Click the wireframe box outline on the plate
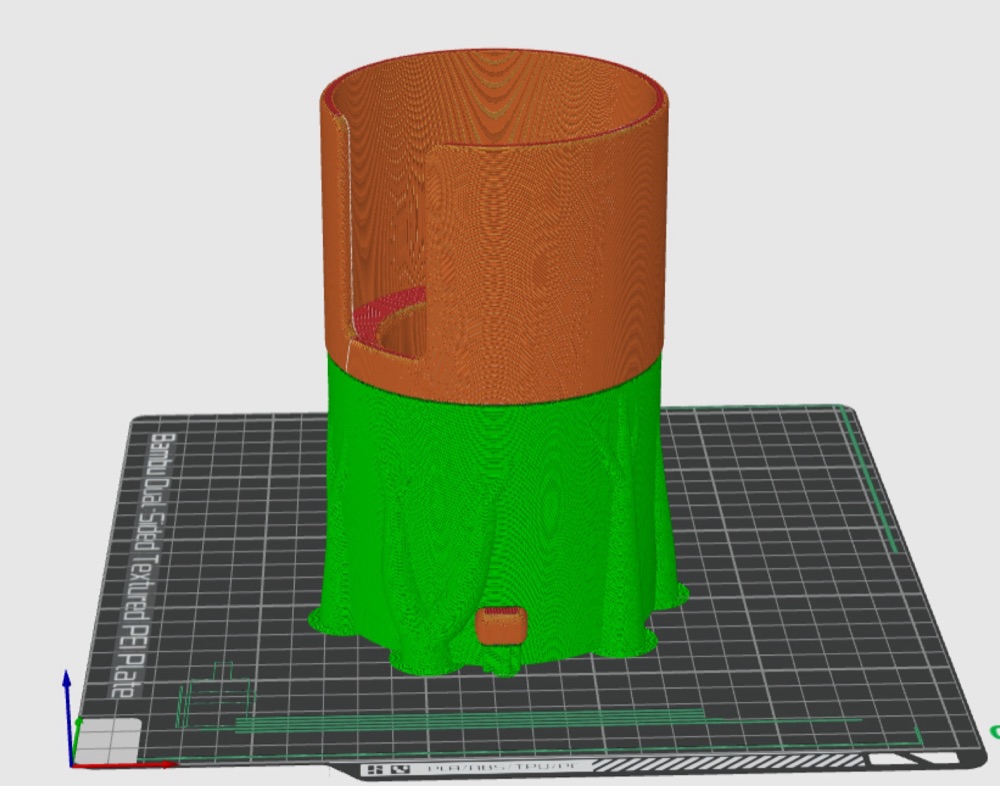The width and height of the screenshot is (1000, 786). pos(216,694)
